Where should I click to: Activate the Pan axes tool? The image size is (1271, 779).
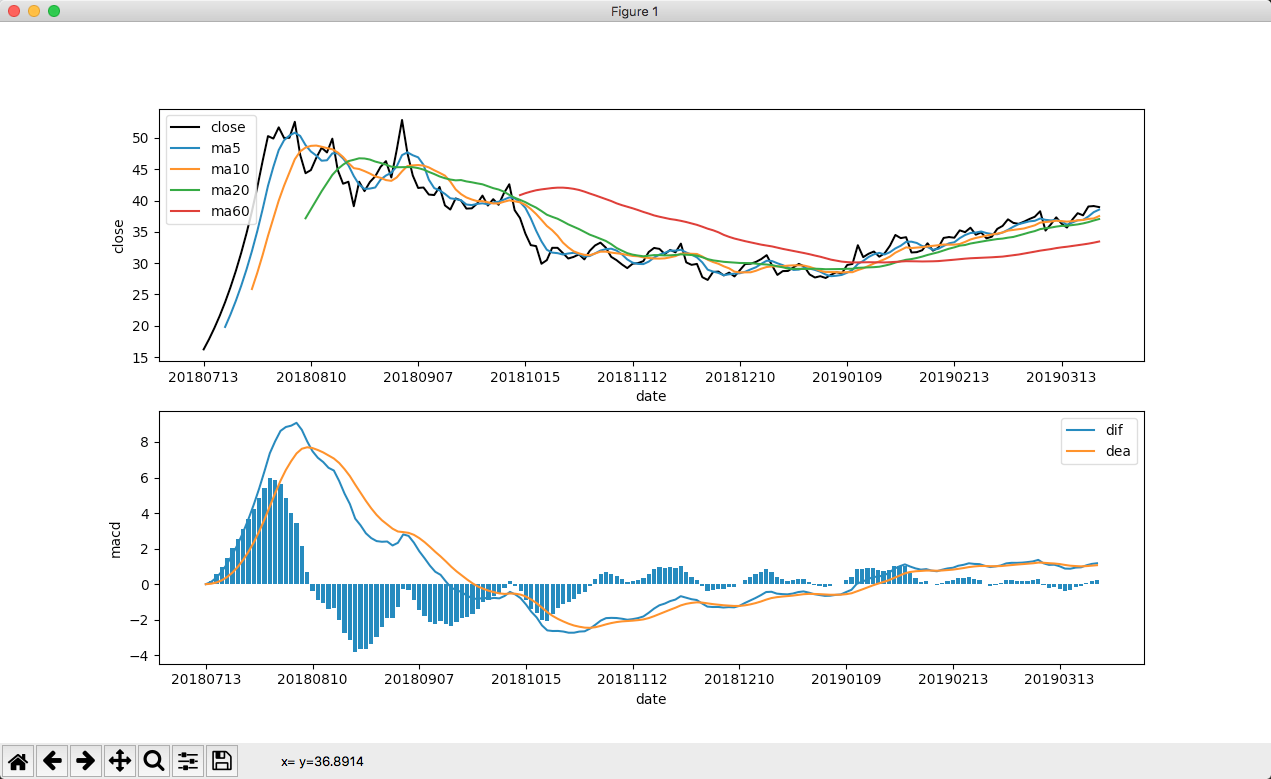[120, 761]
